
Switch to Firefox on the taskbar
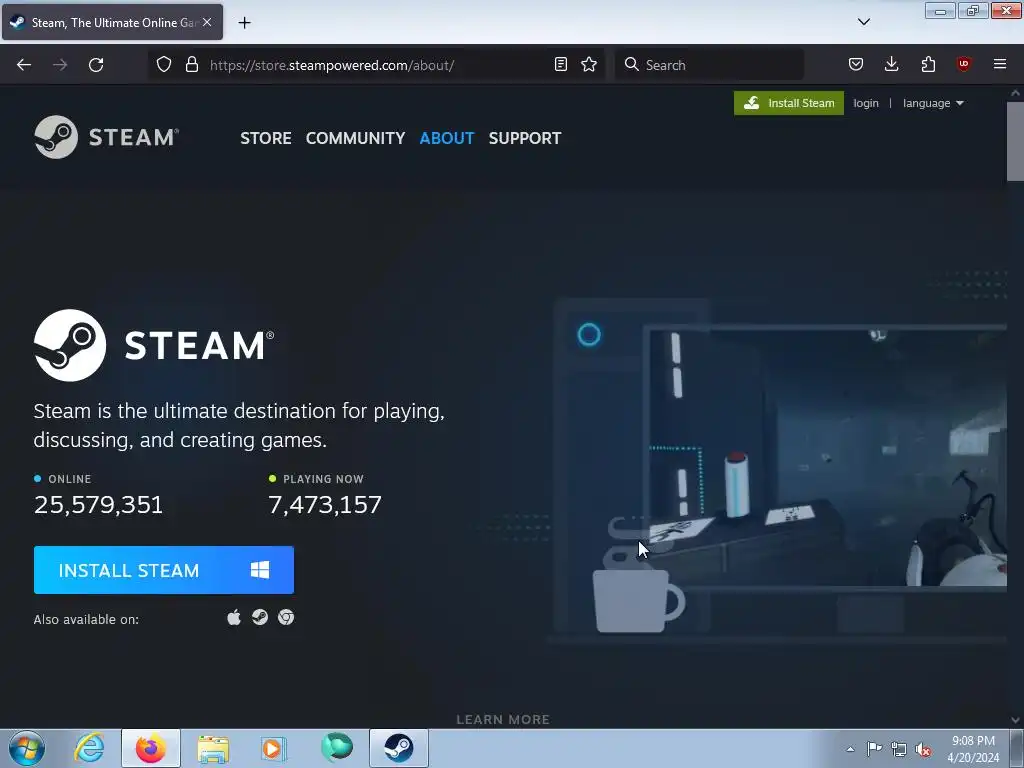151,748
